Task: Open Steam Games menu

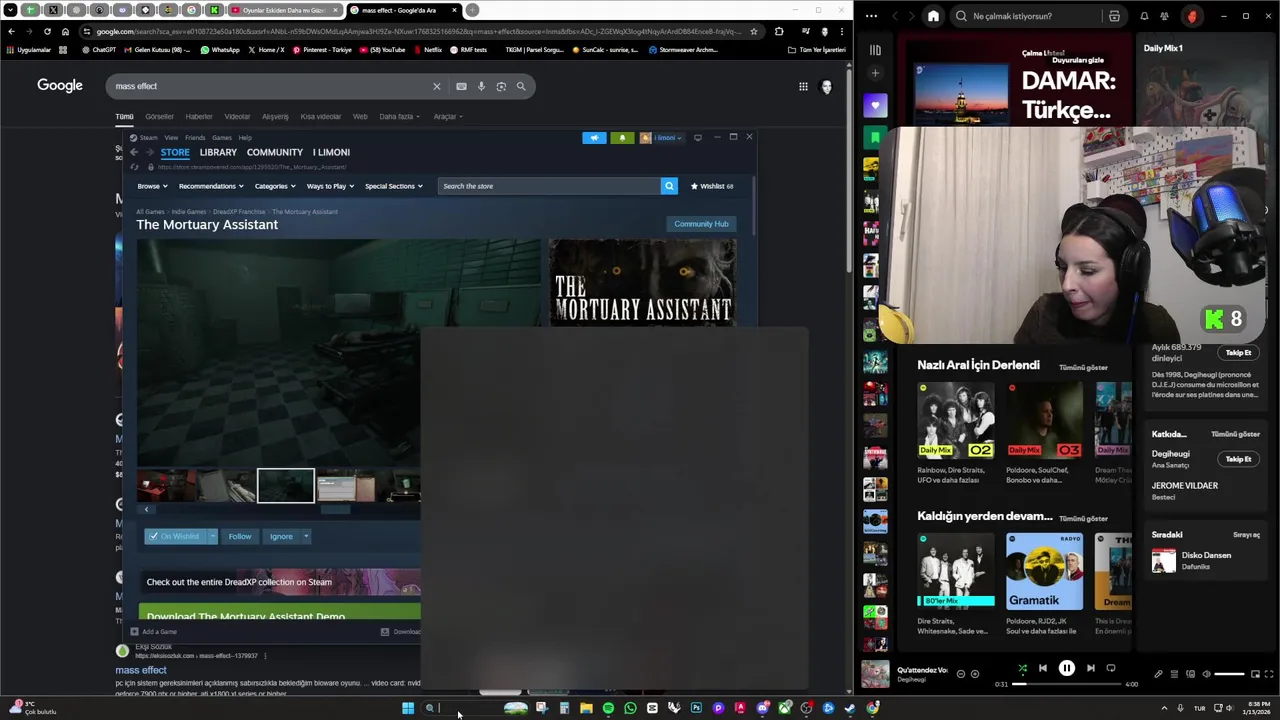Action: (221, 137)
